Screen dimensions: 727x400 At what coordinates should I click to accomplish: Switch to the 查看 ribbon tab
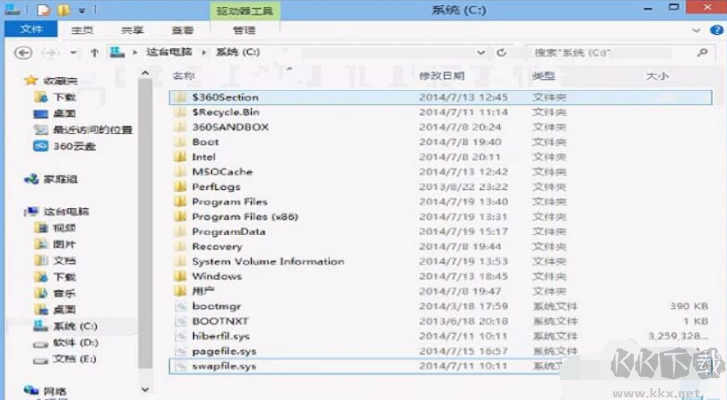[182, 30]
